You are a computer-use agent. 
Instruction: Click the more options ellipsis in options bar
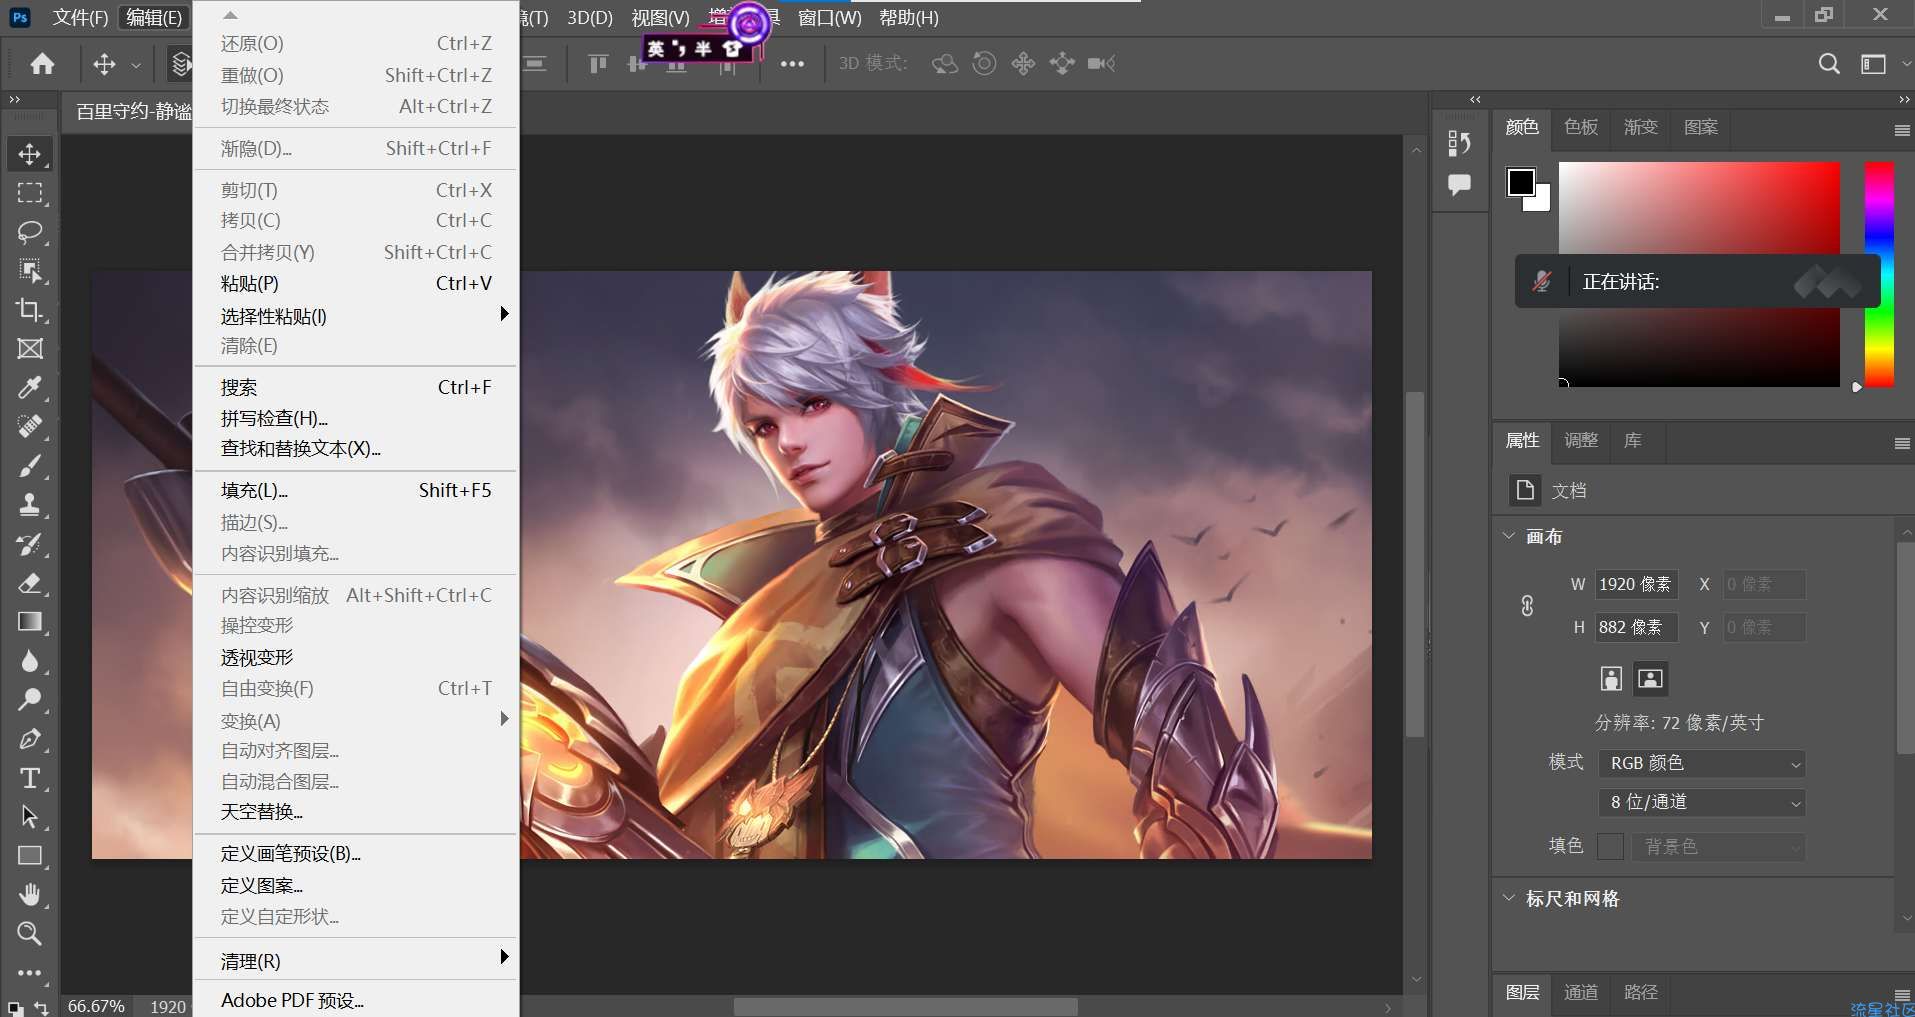[792, 64]
